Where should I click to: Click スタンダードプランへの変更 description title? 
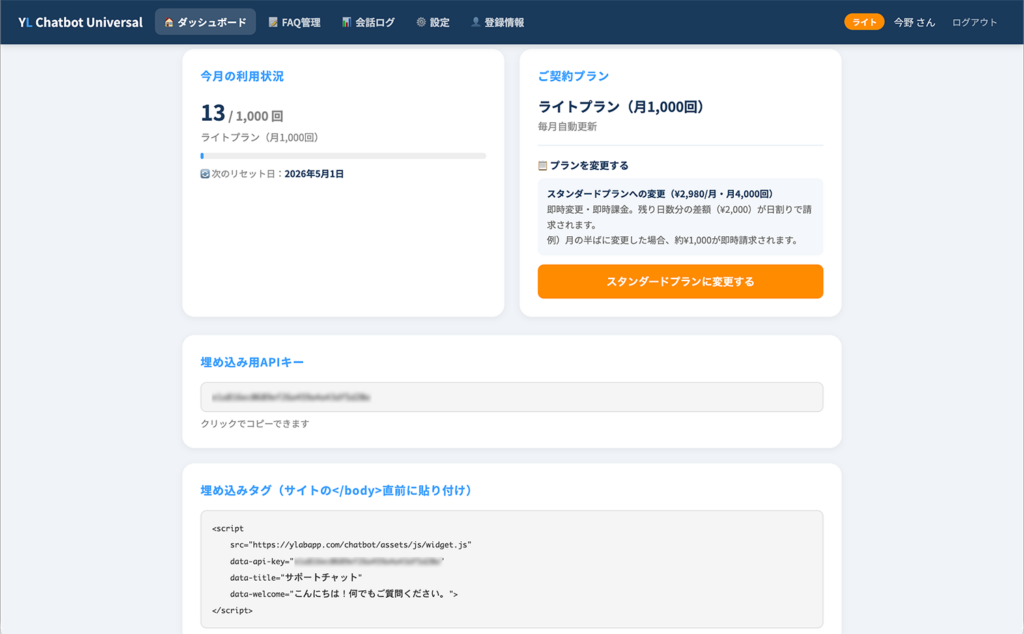[660, 194]
